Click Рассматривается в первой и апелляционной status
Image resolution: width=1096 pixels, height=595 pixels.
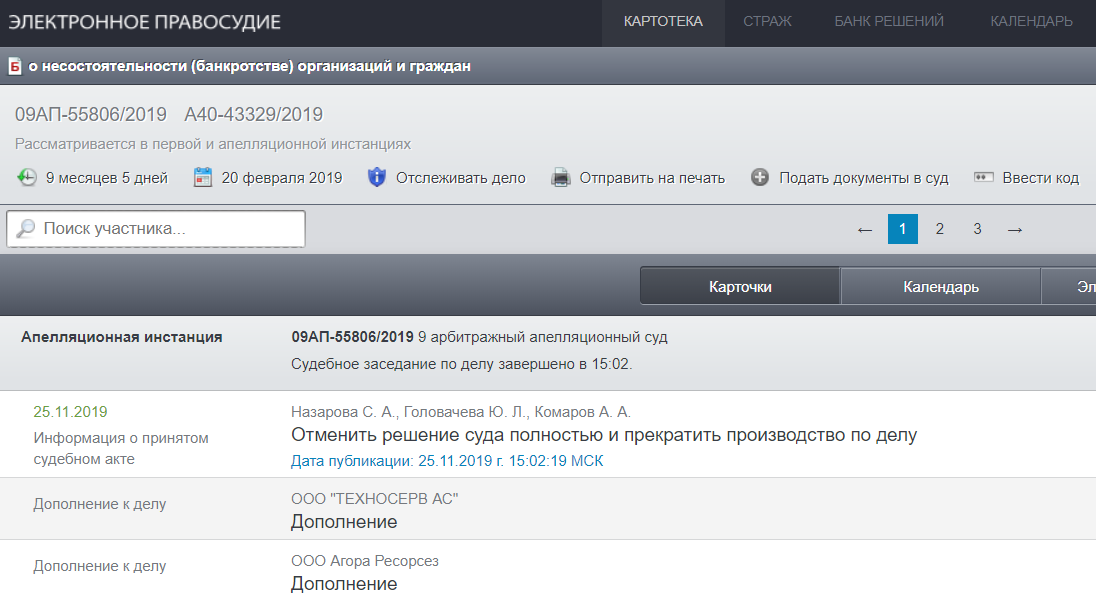coord(213,144)
